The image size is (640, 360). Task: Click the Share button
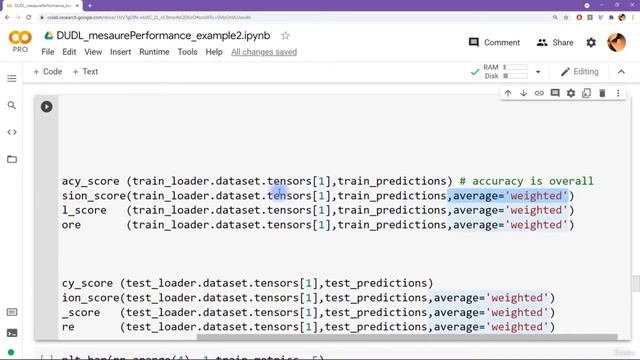555,42
